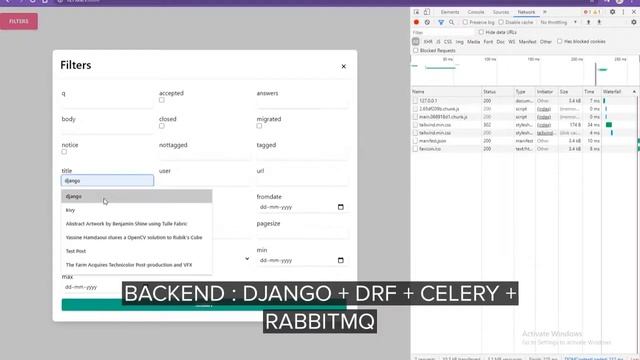
Task: Import HAR file with the up arrow
Action: click(589, 22)
